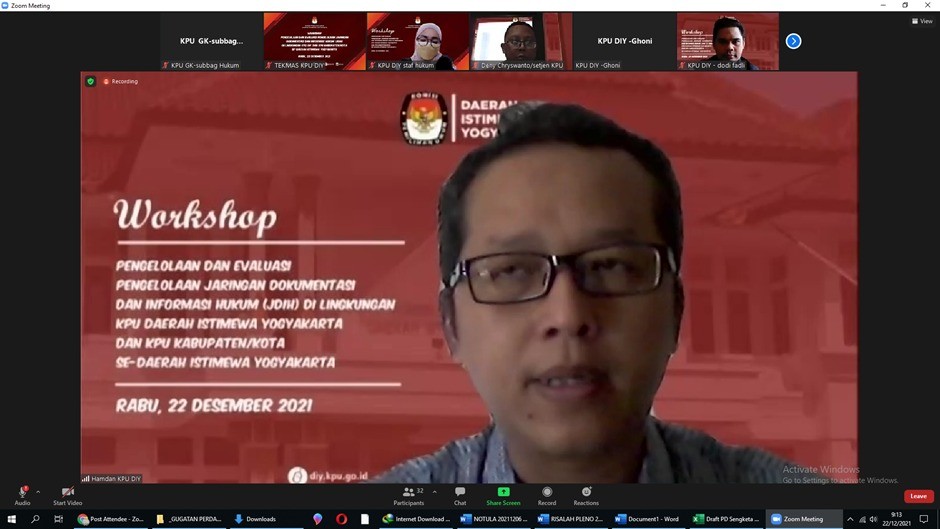
Task: Select KPU DIY staf hukum video thumbnail
Action: click(x=418, y=41)
